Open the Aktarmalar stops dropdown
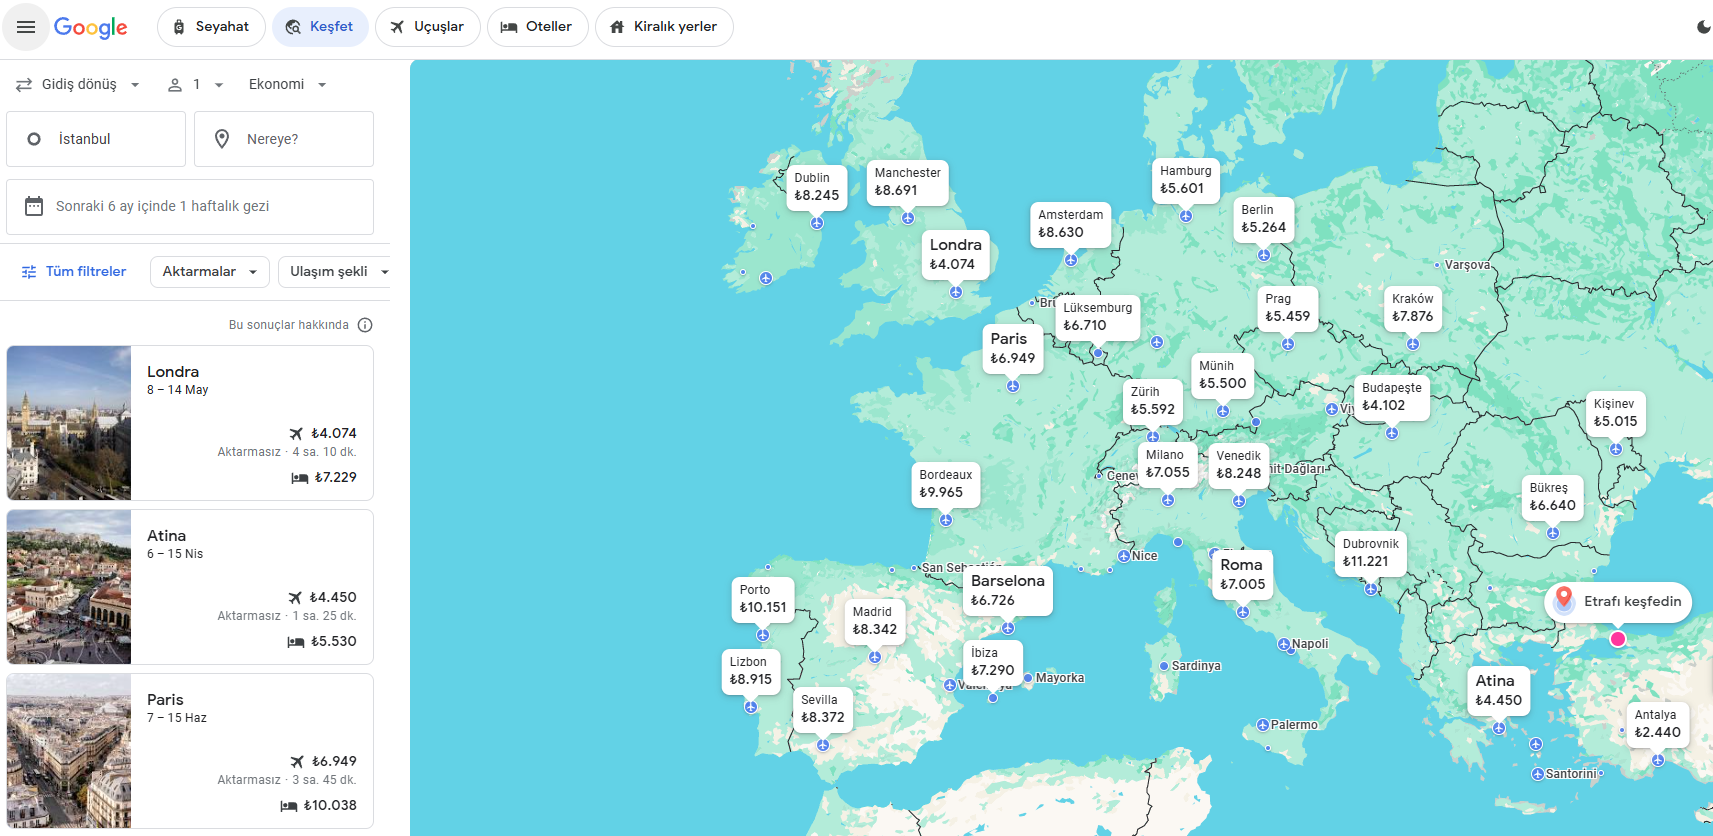 pos(209,271)
